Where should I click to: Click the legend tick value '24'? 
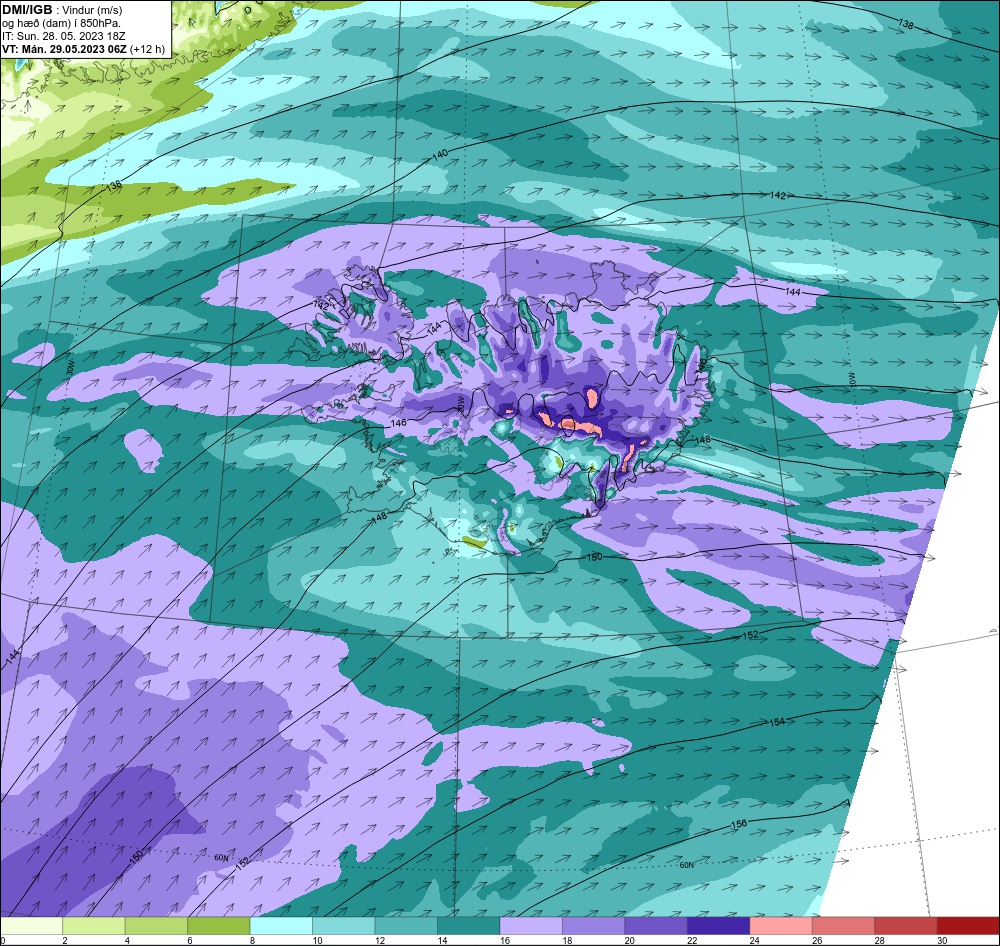coord(754,940)
